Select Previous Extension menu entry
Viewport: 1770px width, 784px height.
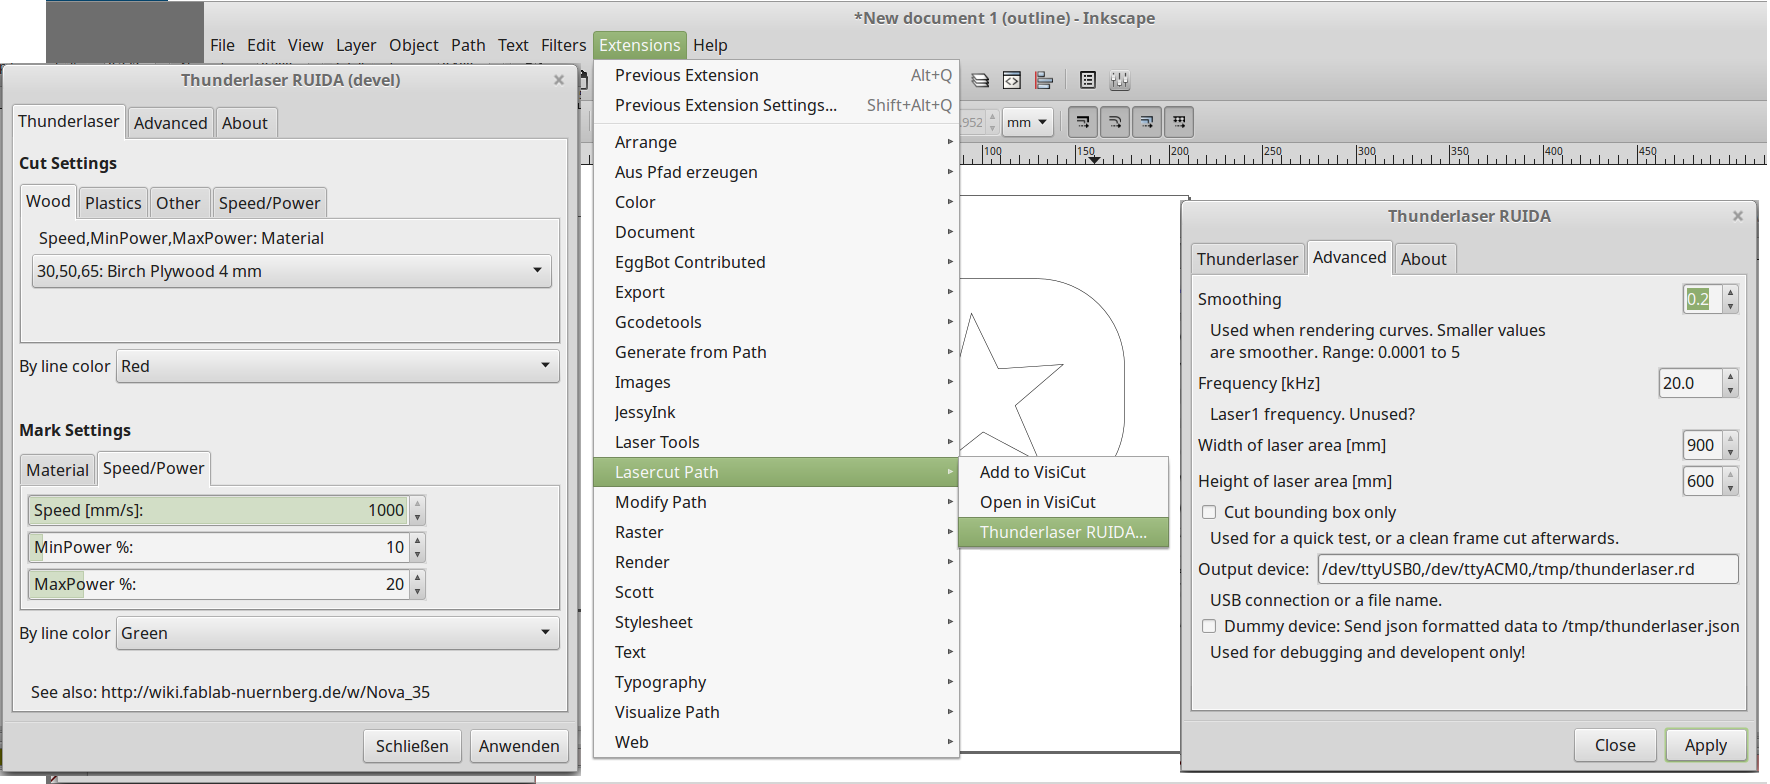(x=776, y=75)
